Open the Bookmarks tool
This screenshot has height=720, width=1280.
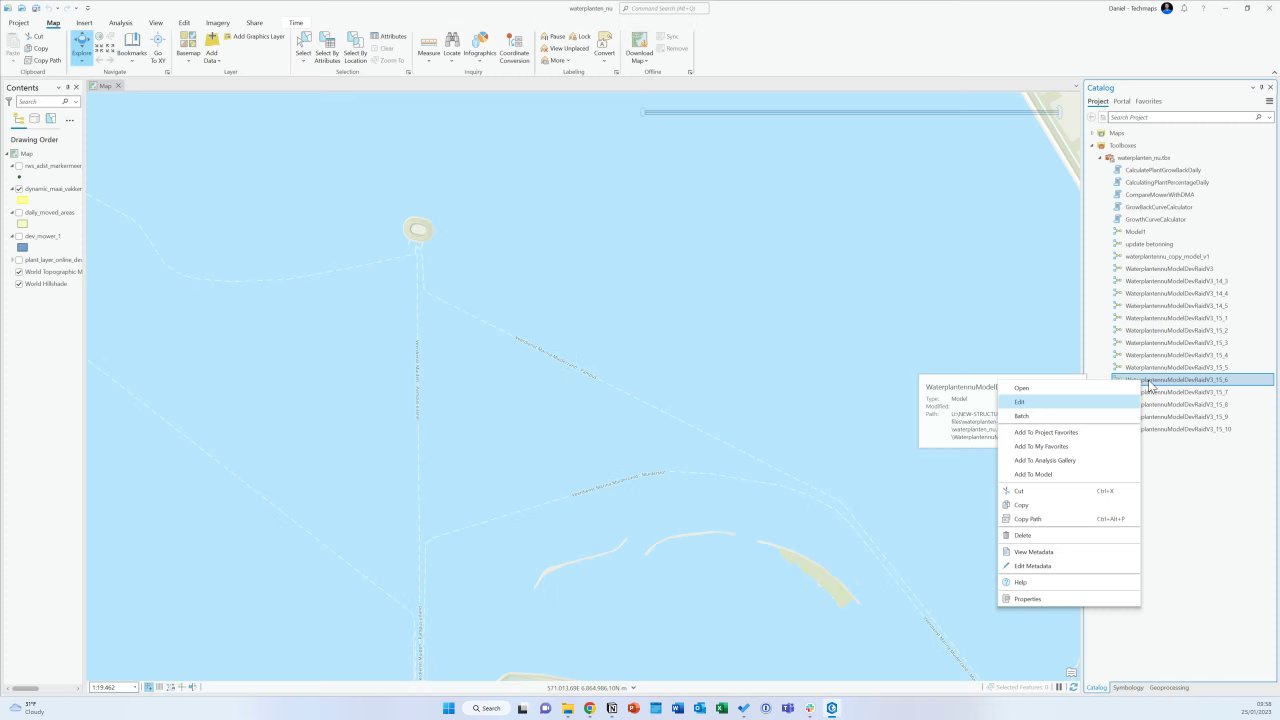click(131, 47)
